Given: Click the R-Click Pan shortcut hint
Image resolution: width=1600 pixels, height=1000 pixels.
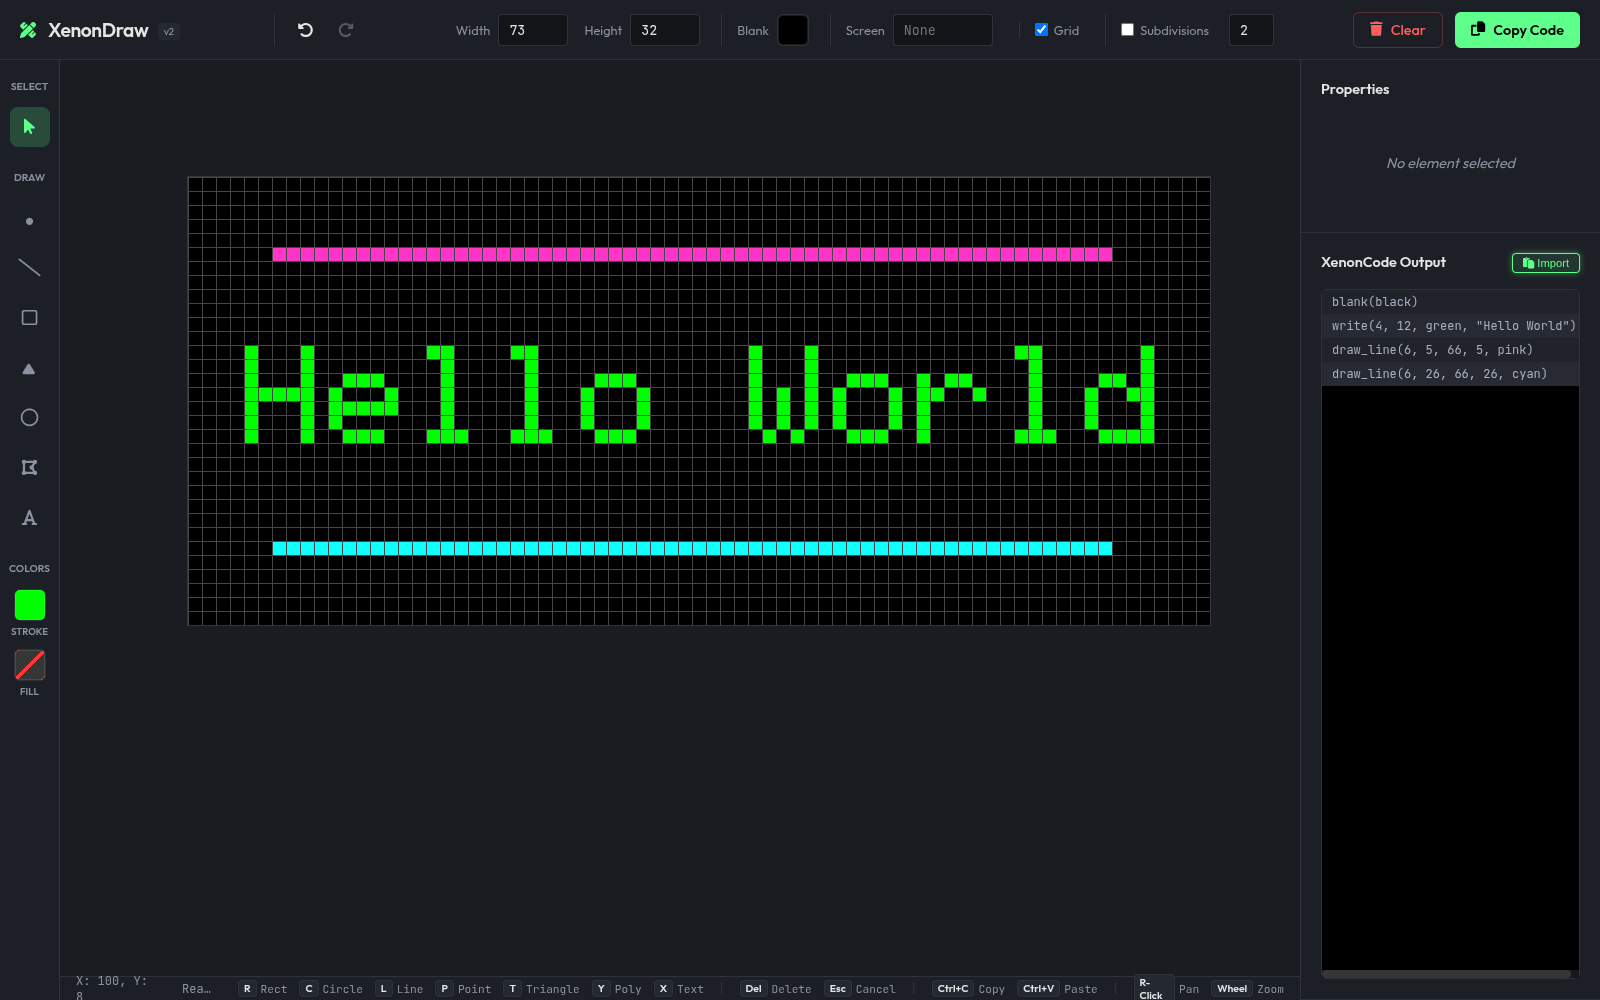Looking at the screenshot, I should coord(1168,989).
